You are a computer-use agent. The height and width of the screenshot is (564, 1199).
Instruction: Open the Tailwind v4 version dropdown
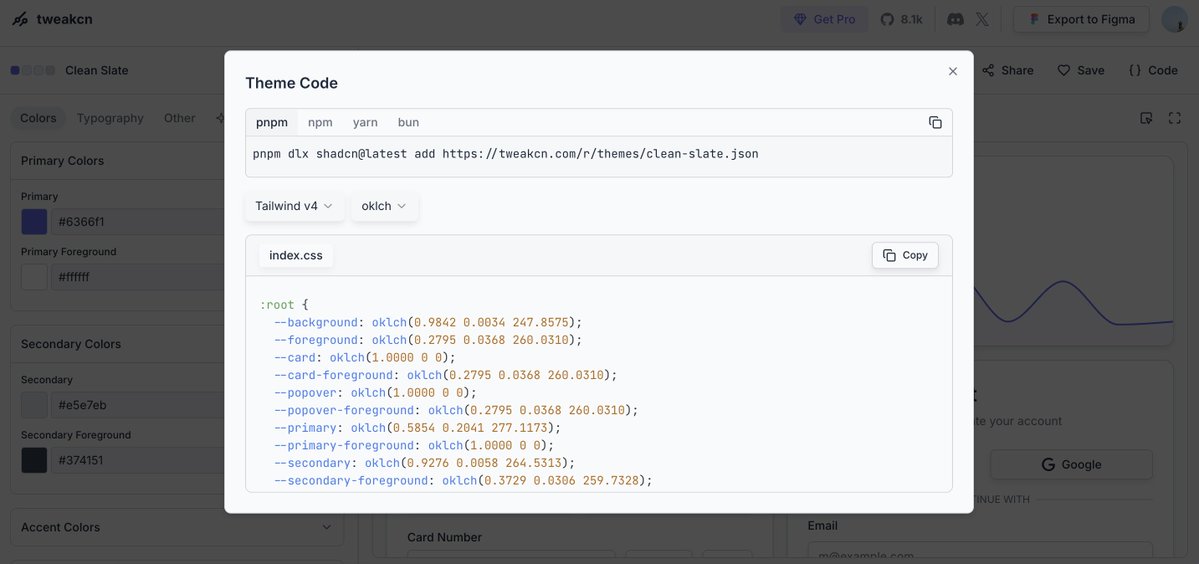click(x=294, y=206)
